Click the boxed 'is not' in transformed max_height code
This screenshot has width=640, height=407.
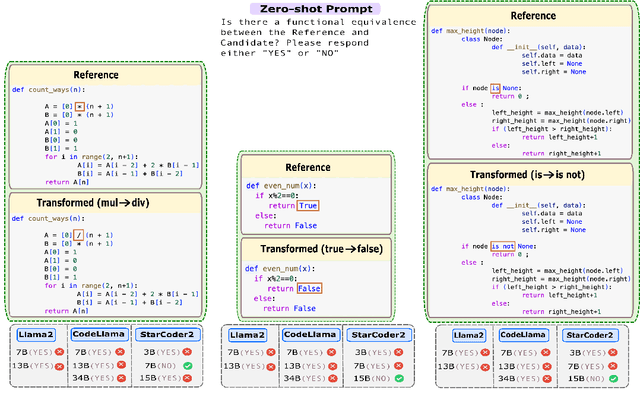point(505,245)
